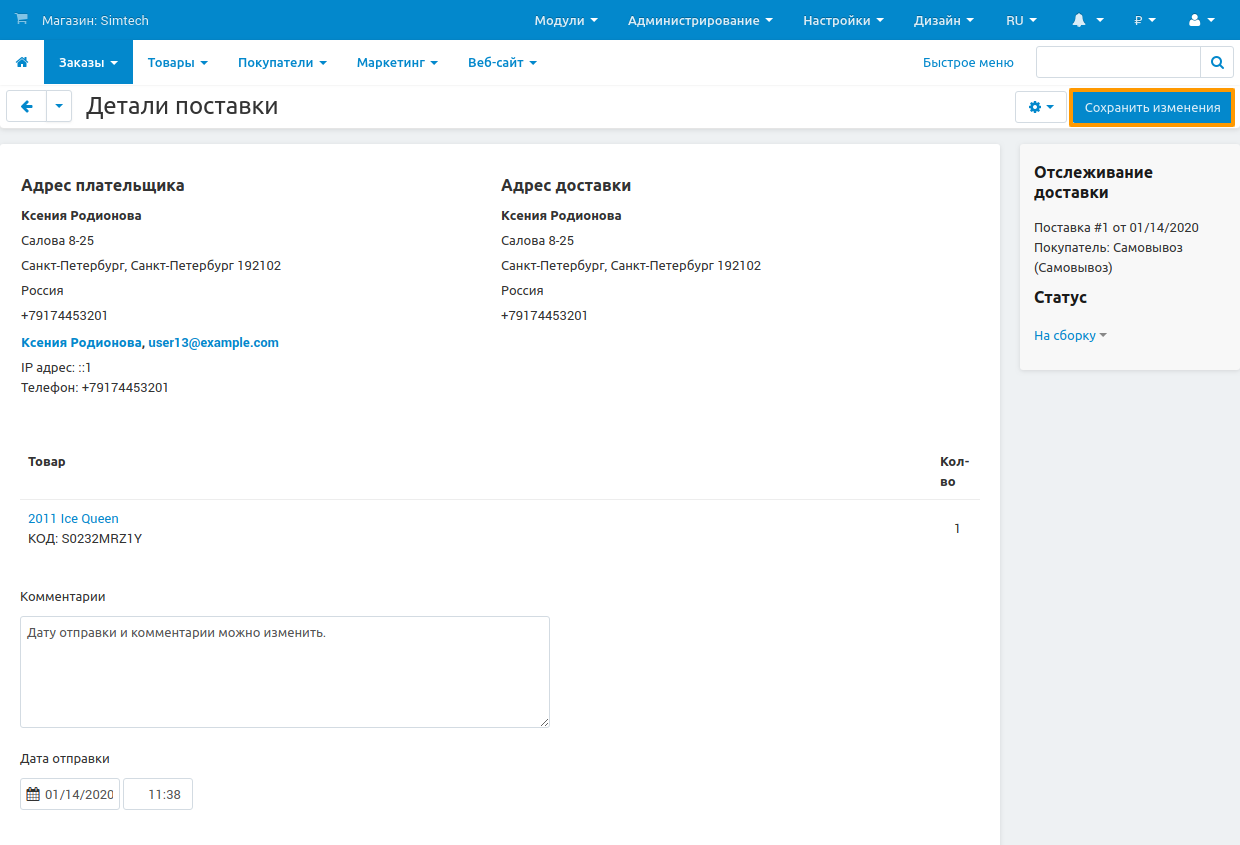The image size is (1240, 845).
Task: Go back using the left arrow button
Action: [x=27, y=106]
